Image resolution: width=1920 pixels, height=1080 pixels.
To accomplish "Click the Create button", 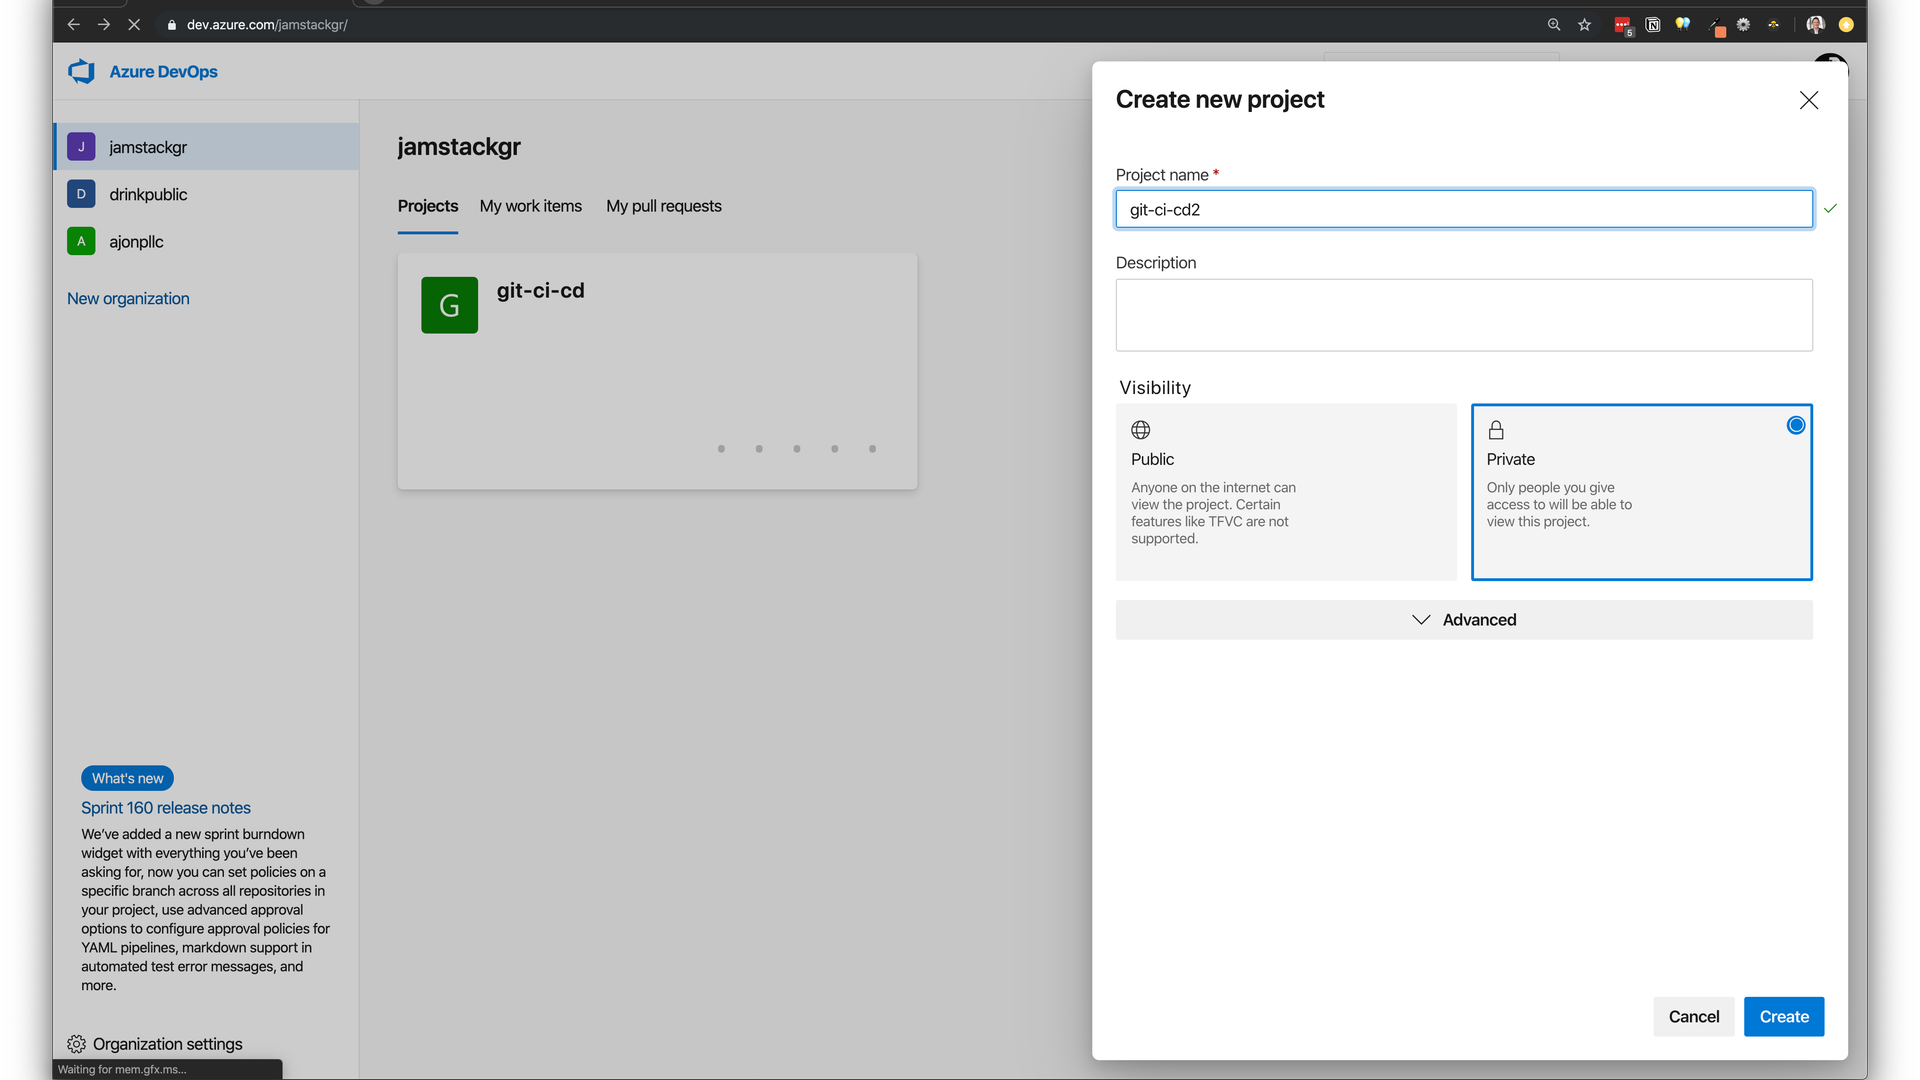I will 1783,1017.
